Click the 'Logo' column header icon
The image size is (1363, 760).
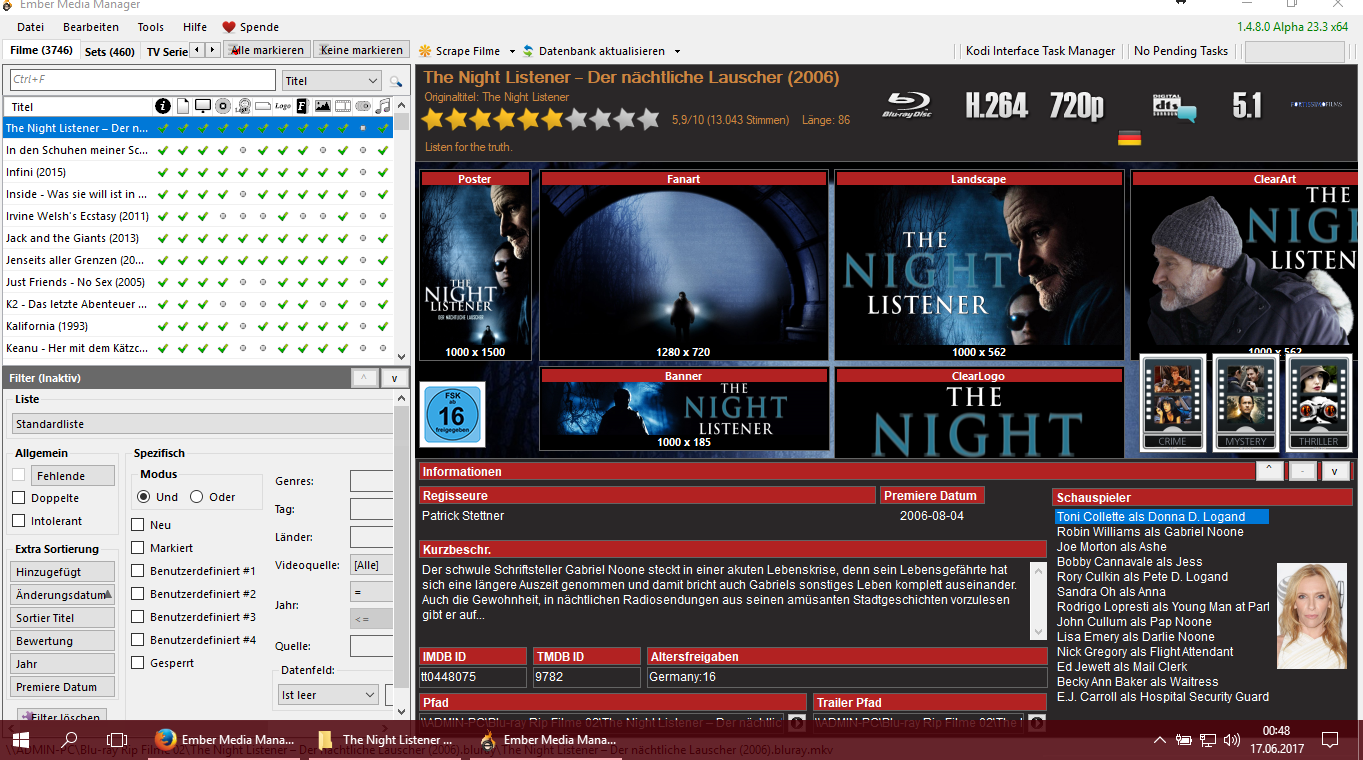point(283,106)
